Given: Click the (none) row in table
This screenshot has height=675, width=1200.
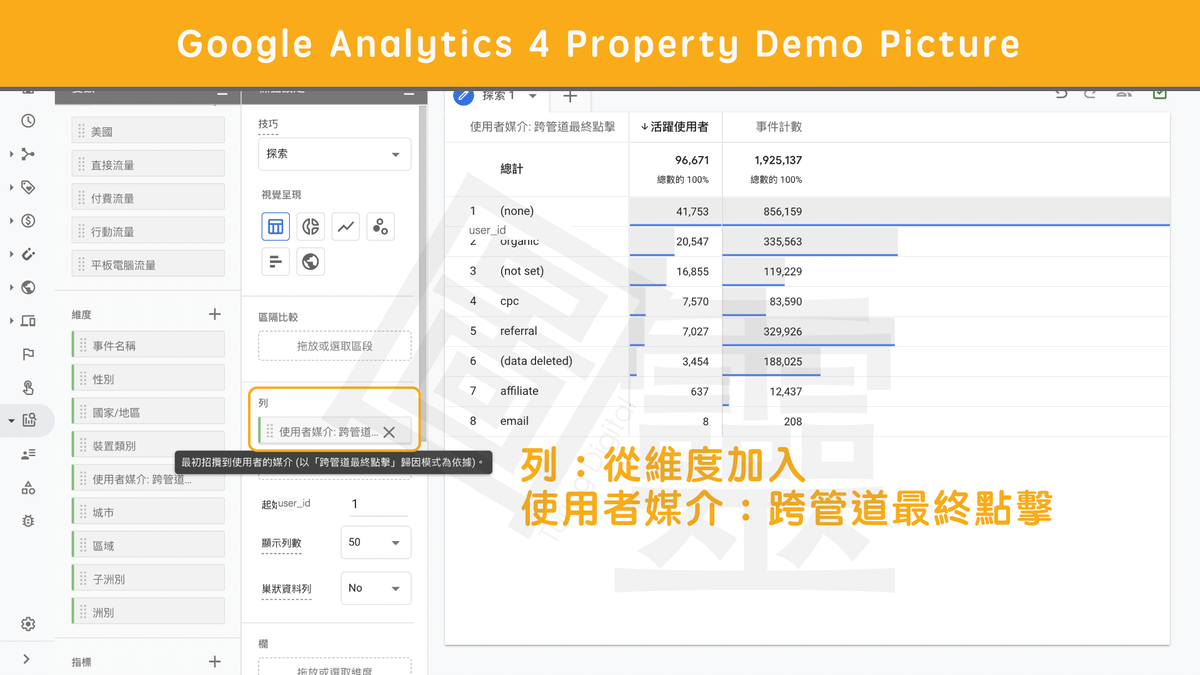Looking at the screenshot, I should 807,211.
